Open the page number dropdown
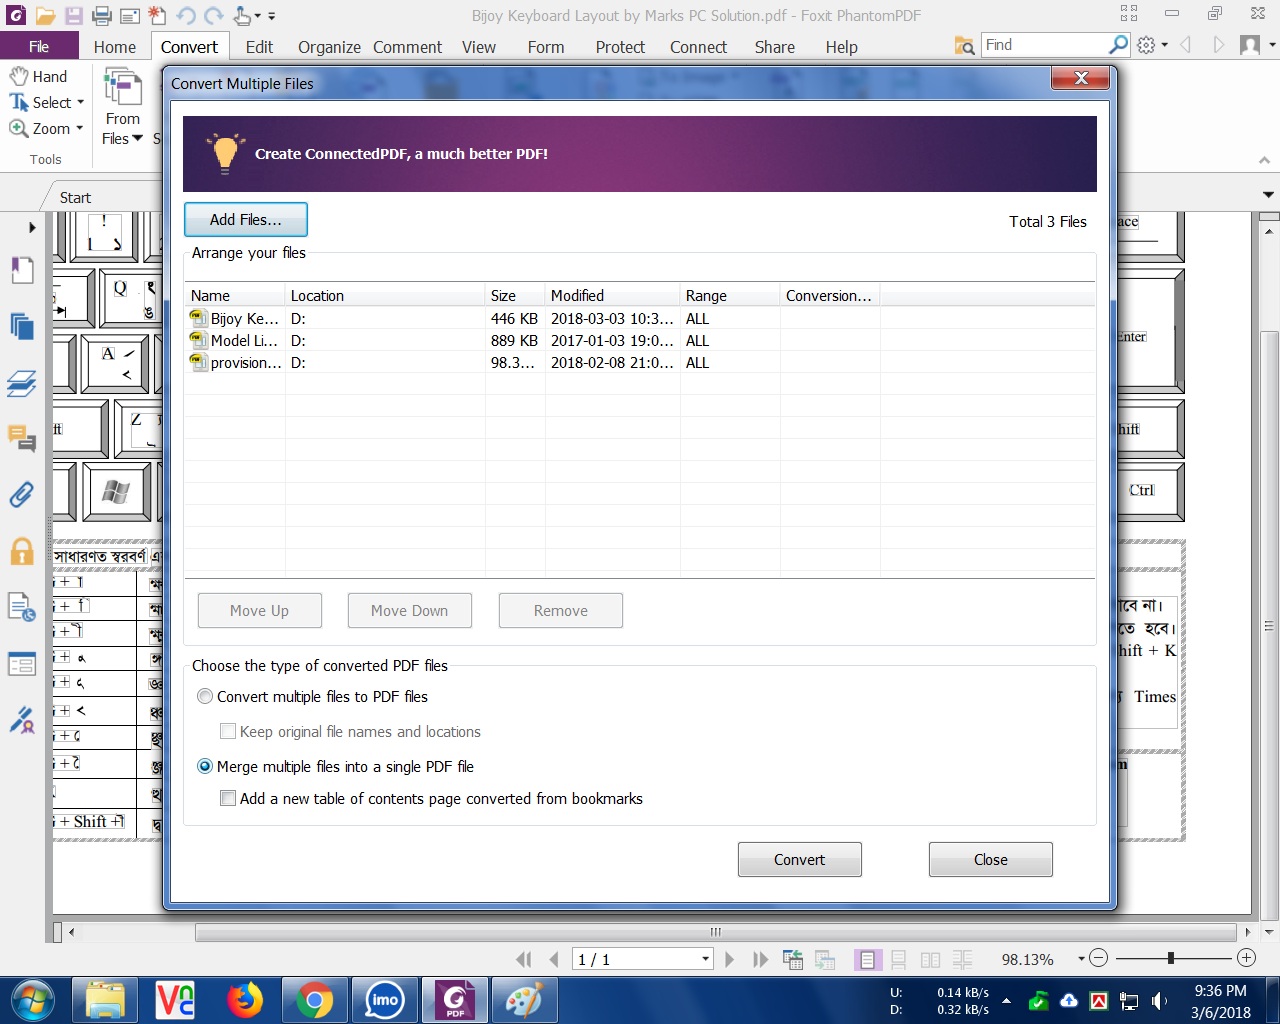1280x1024 pixels. pos(705,960)
